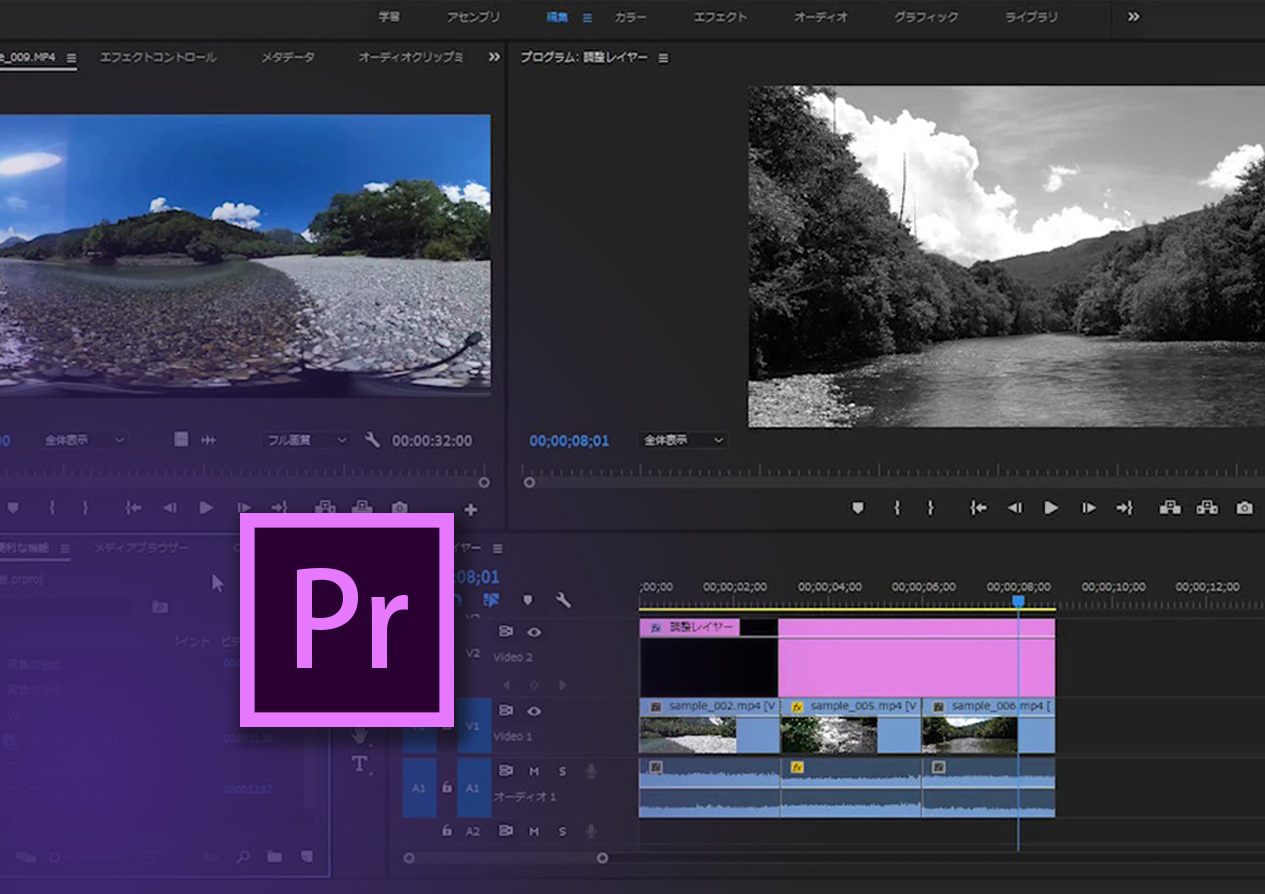
Task: Select the sample_005.mp4 clip on Video 1
Action: tap(850, 728)
